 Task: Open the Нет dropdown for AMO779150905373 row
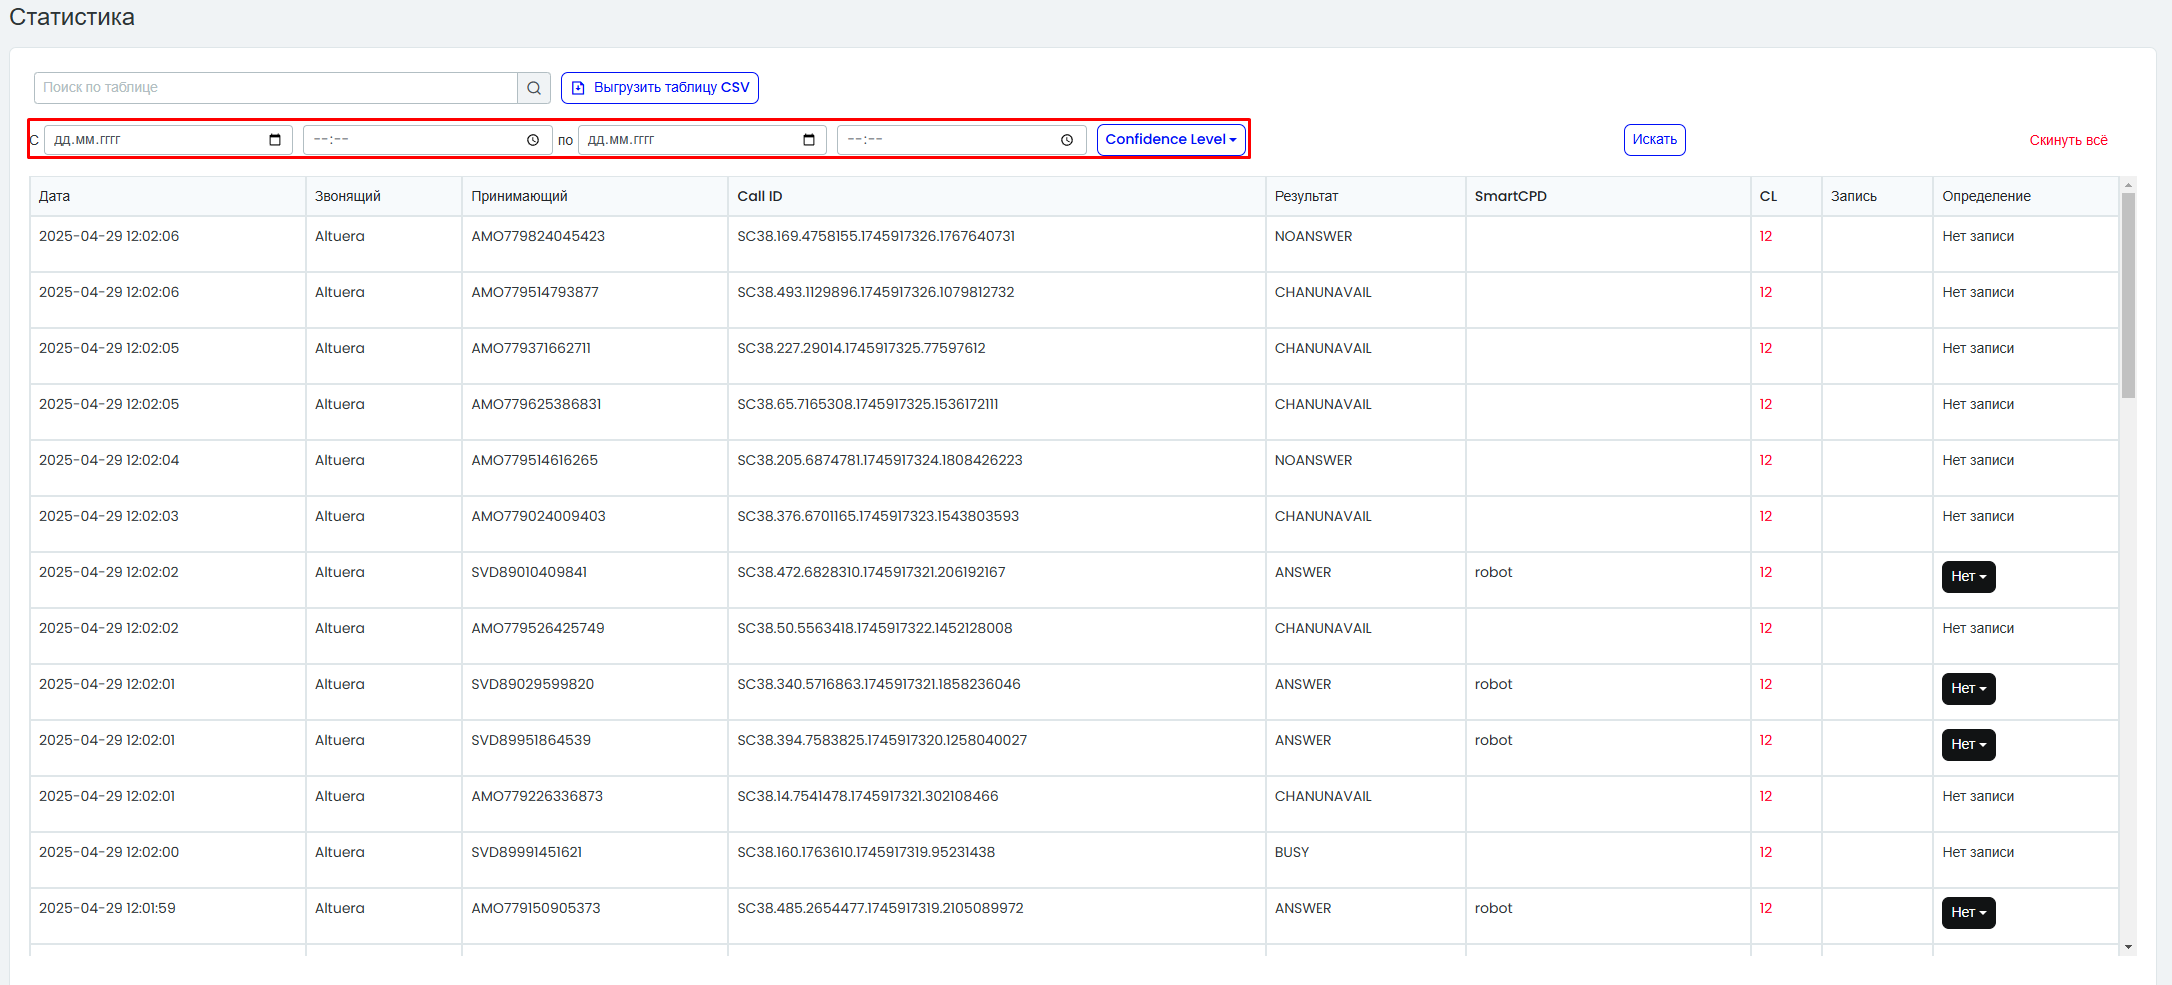click(1968, 913)
